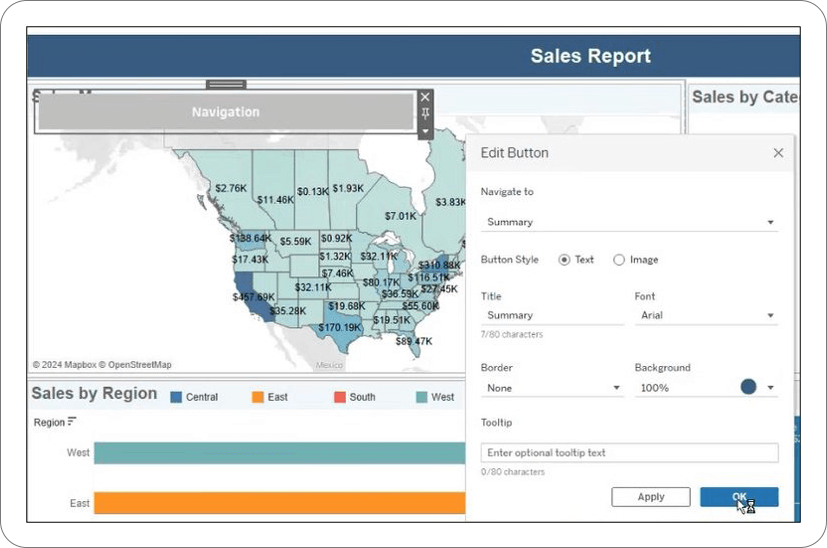Grab the Navigation object's drag handle
This screenshot has height=548, width=827.
(226, 84)
